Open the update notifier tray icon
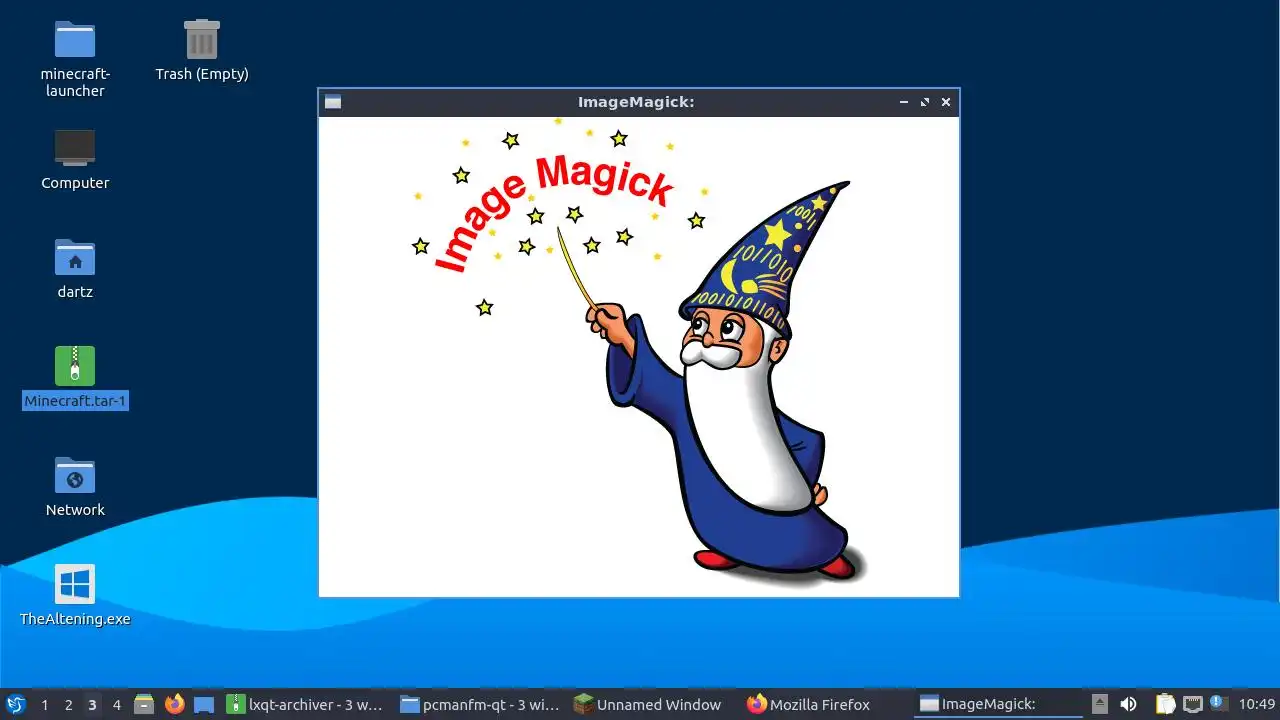This screenshot has height=720, width=1280. (1217, 703)
